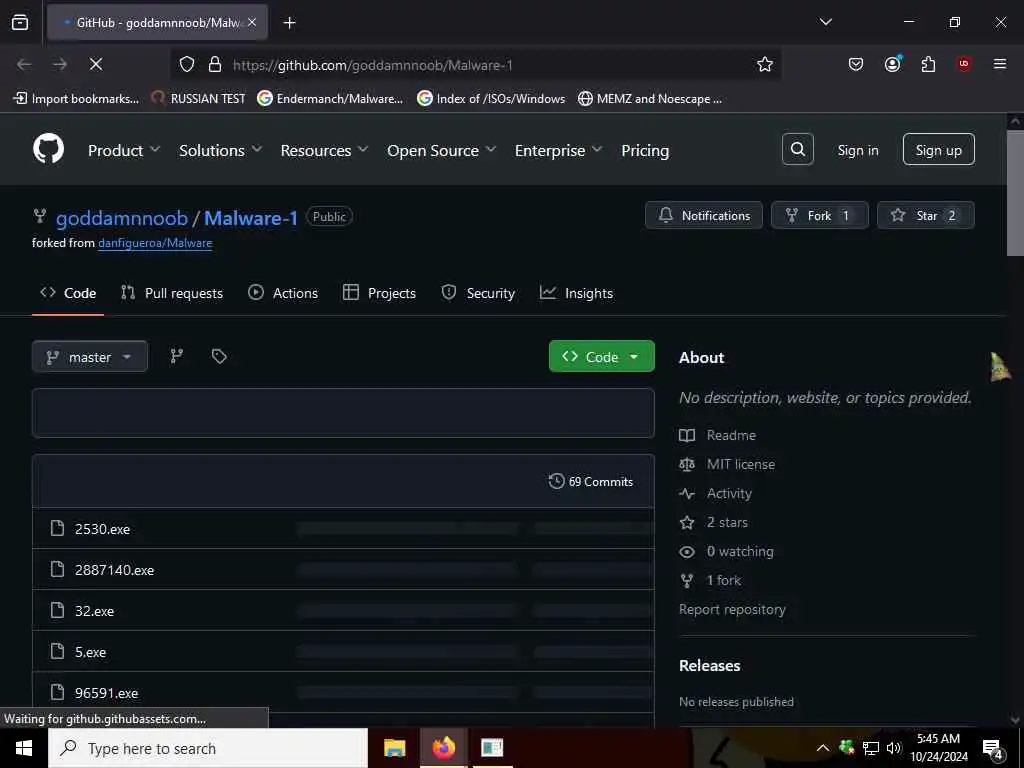Expand the Product menu

(124, 150)
